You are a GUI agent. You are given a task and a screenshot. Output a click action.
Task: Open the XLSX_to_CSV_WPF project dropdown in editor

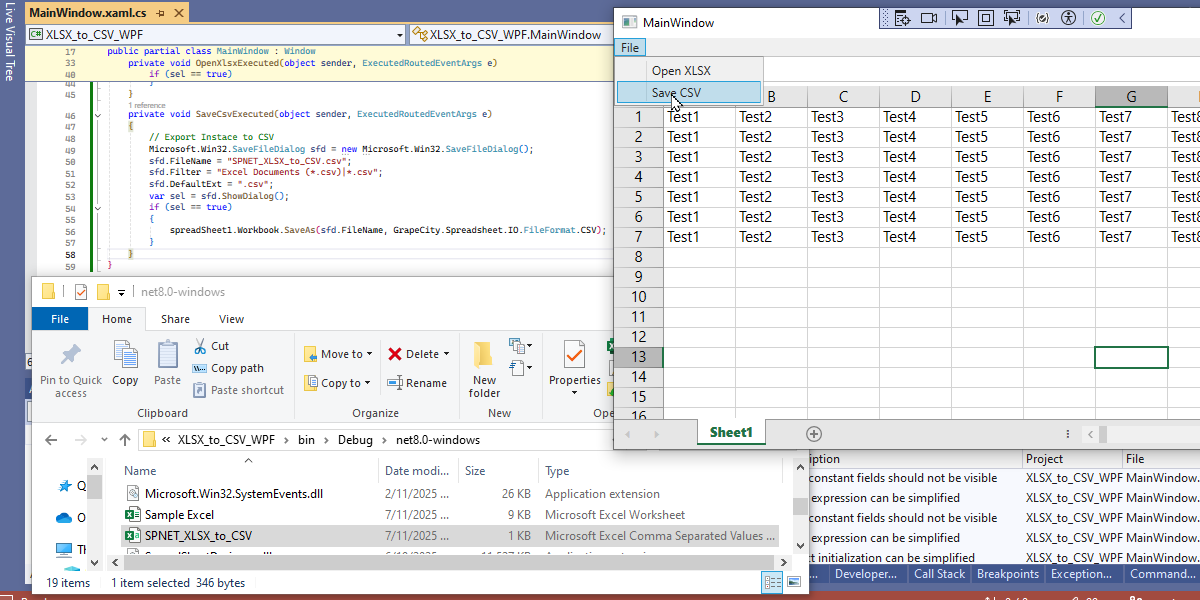click(x=216, y=34)
